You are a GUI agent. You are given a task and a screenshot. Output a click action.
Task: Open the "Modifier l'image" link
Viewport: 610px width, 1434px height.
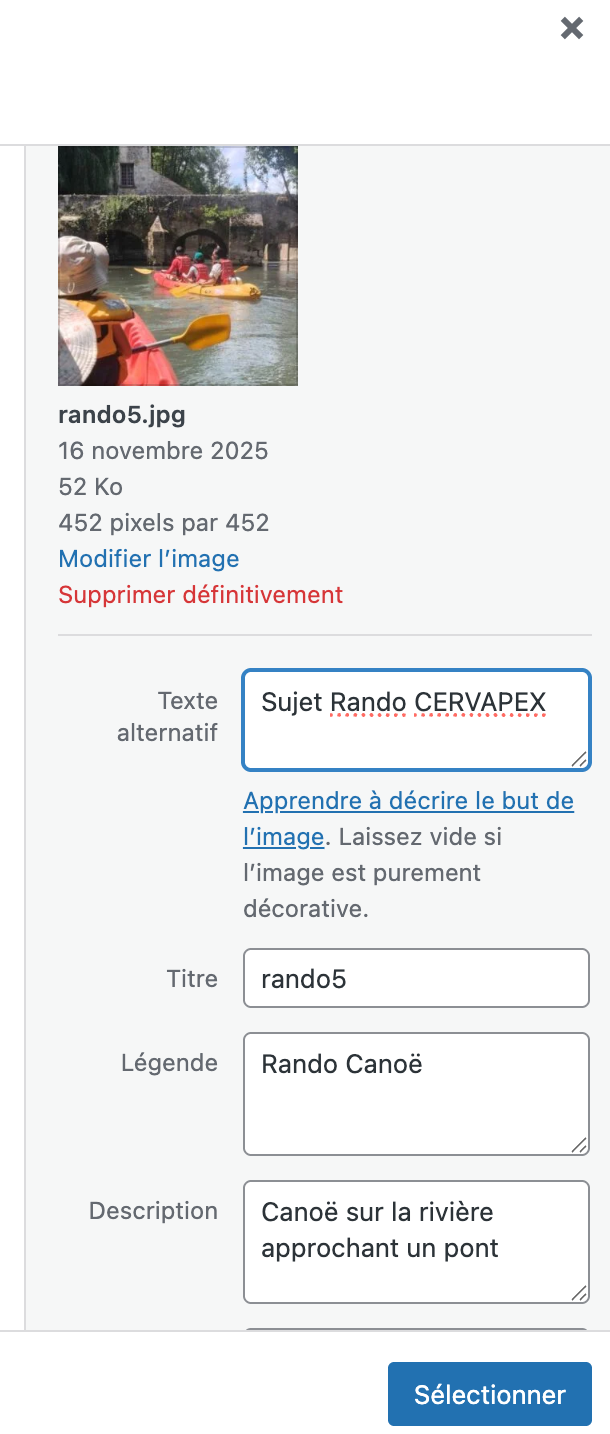click(x=149, y=559)
